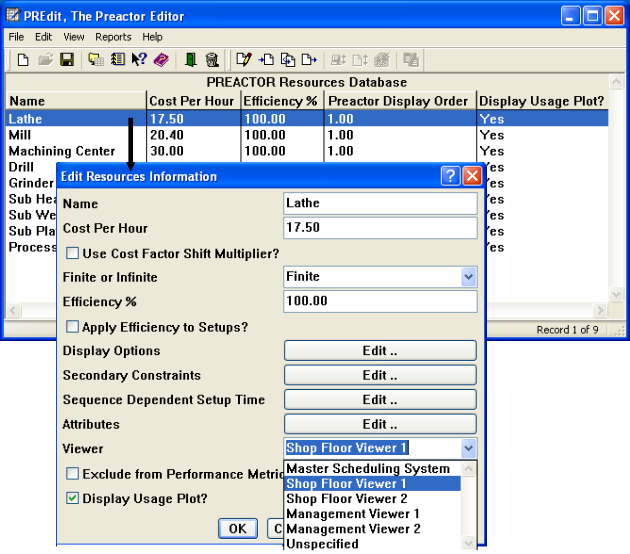Enable Apply Efficiency to Setups checkbox
The width and height of the screenshot is (630, 554).
point(72,326)
